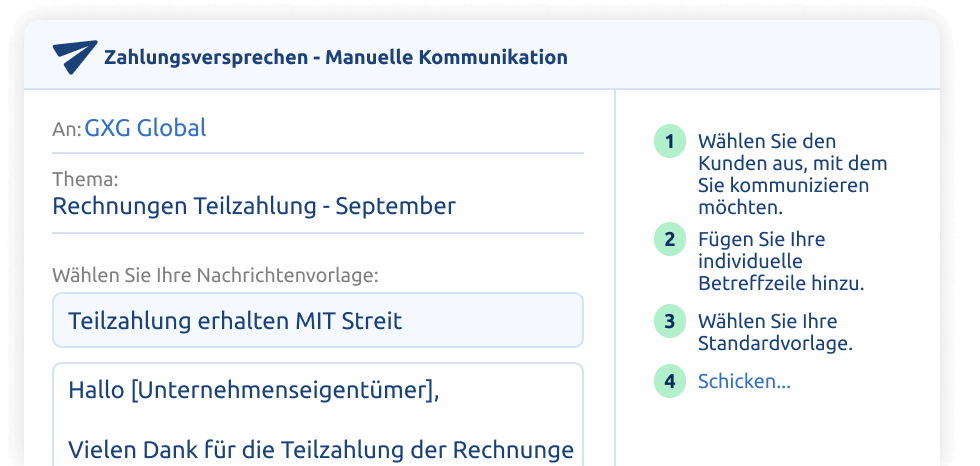The height and width of the screenshot is (466, 980).
Task: Open the GXG Global recipient link
Action: click(146, 128)
